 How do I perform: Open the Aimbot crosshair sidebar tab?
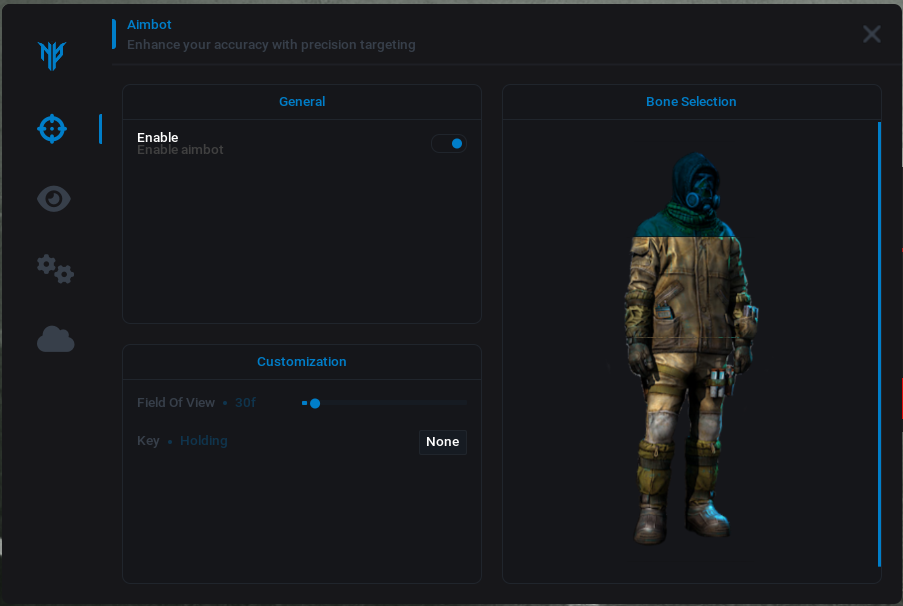(x=52, y=129)
